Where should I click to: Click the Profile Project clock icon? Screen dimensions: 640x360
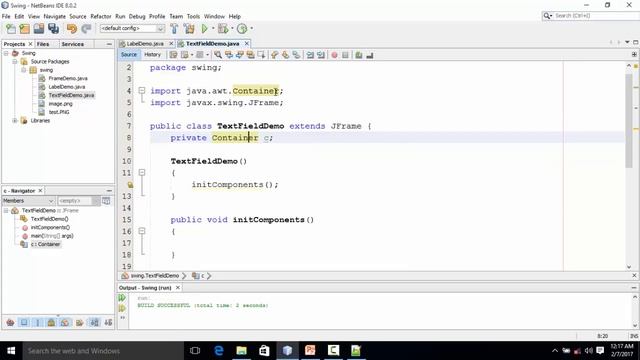coord(242,29)
